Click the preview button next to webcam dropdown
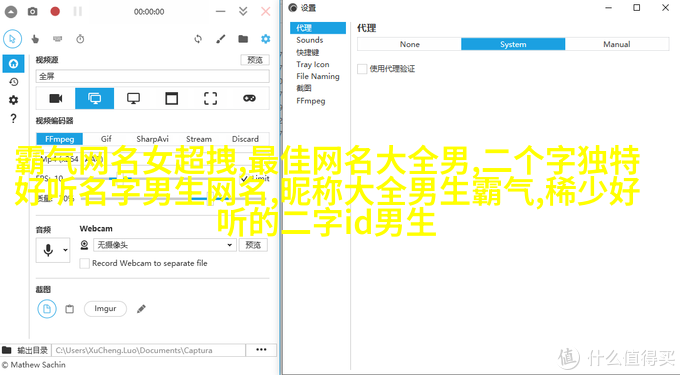The image size is (680, 375). pos(253,245)
